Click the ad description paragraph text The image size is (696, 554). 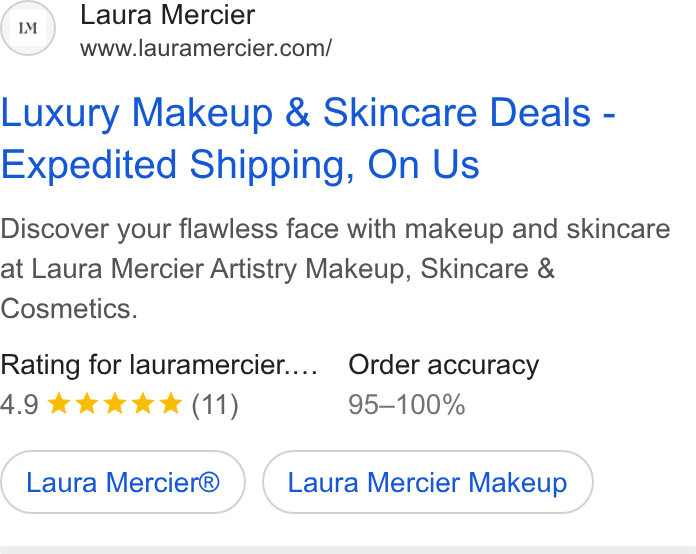click(335, 269)
